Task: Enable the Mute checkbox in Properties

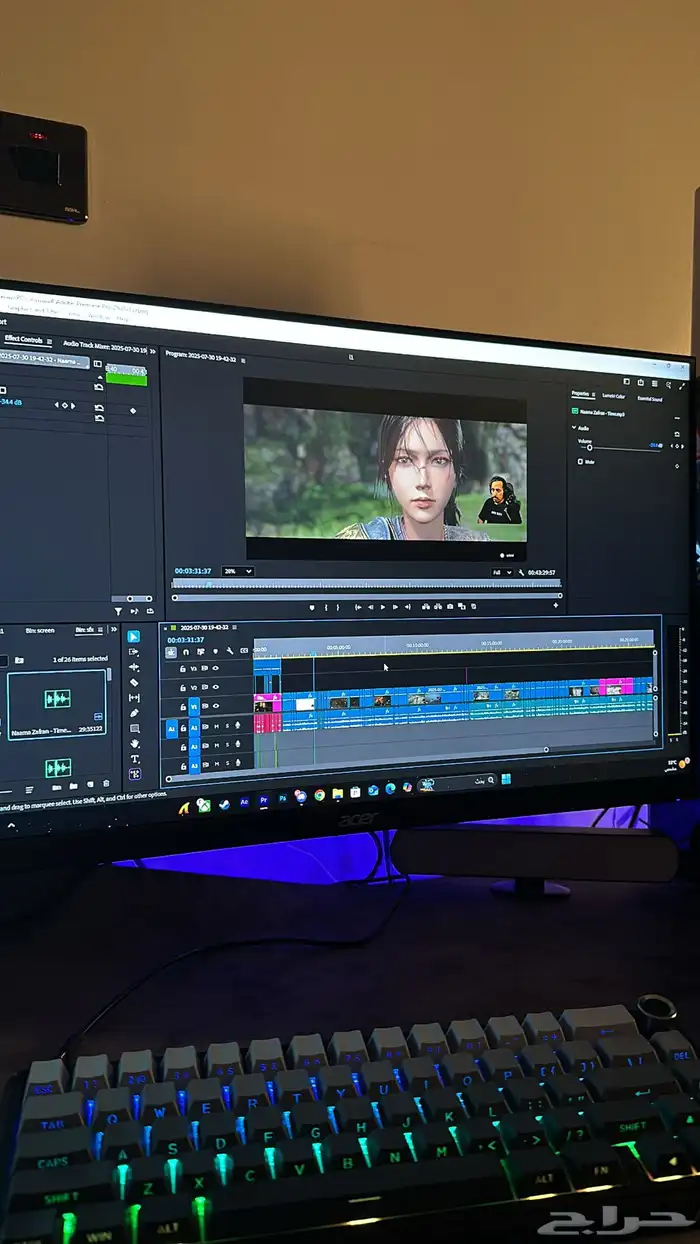Action: click(580, 462)
